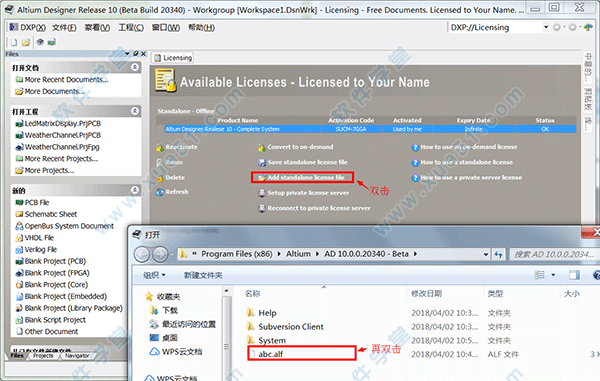The width and height of the screenshot is (600, 381).
Task: Switch to the Projects panel tab
Action: (x=43, y=356)
